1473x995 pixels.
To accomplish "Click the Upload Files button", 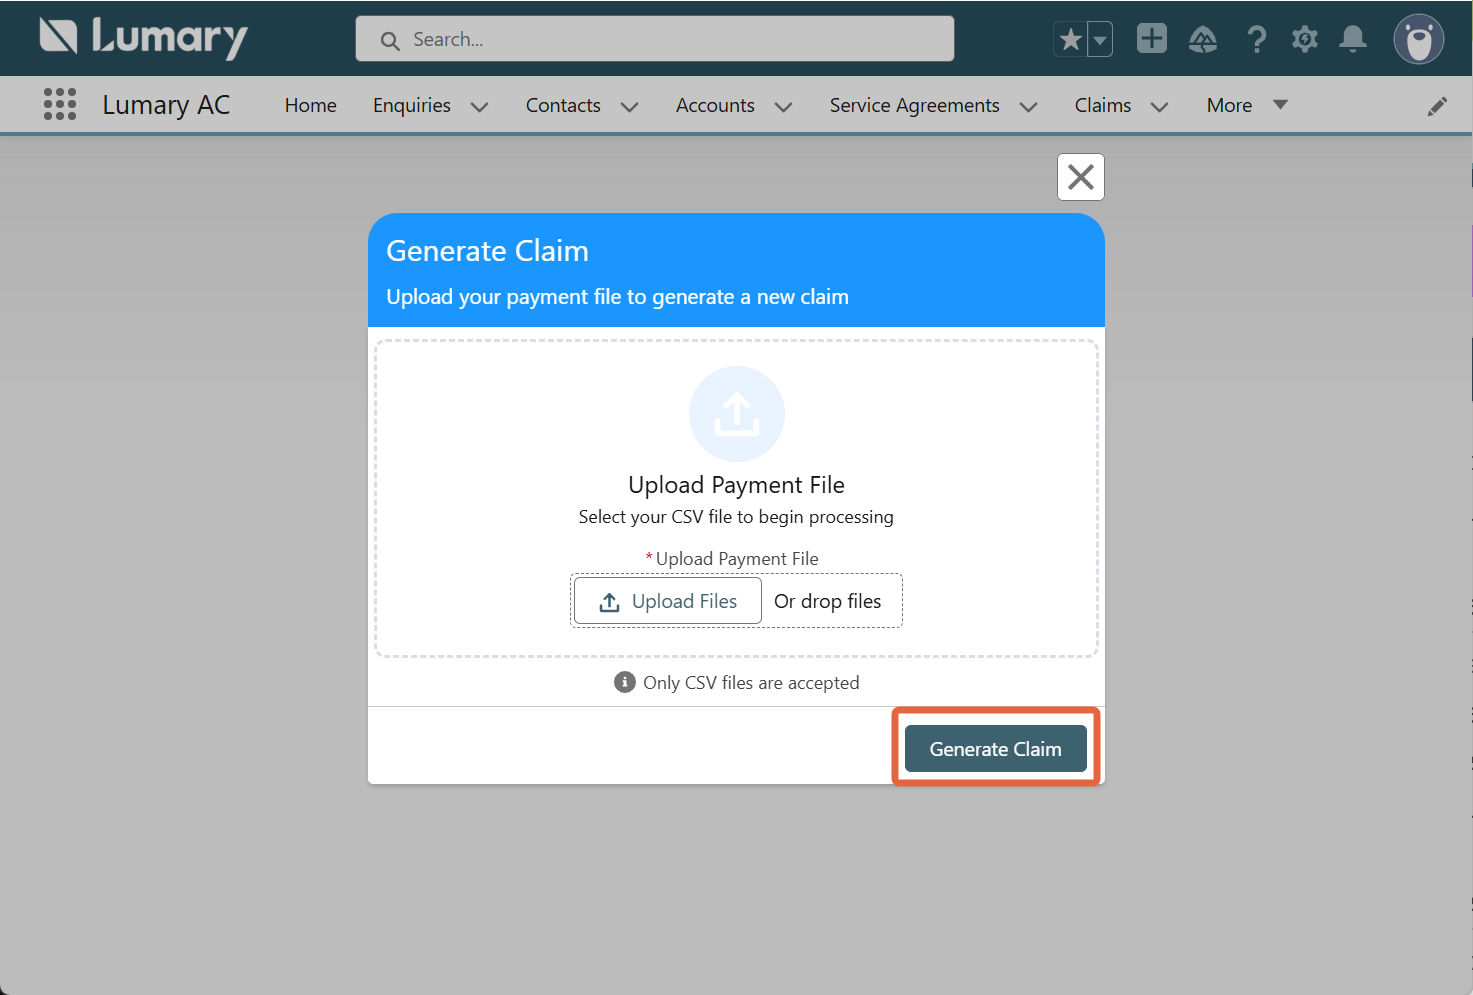I will pyautogui.click(x=668, y=601).
